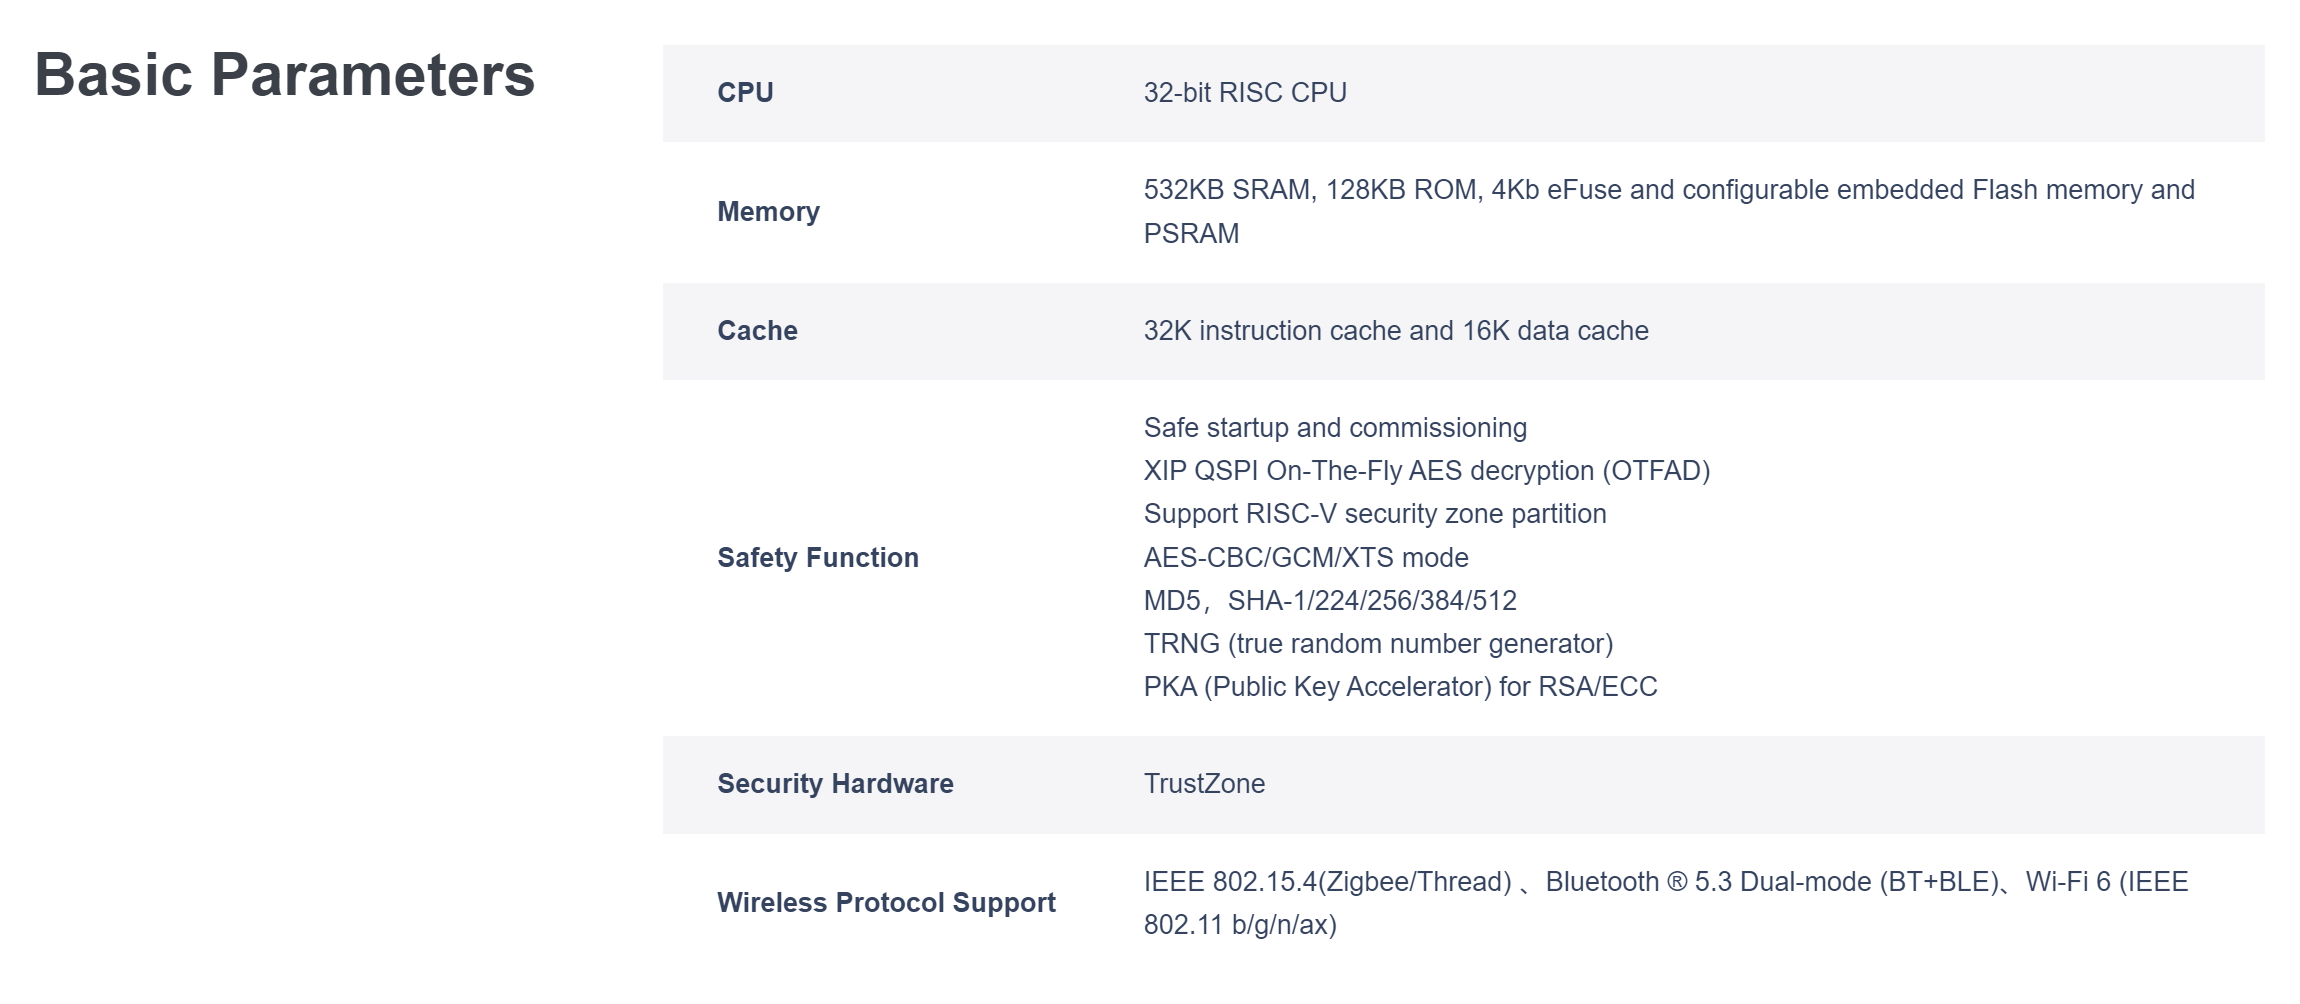Screen dimensions: 2300x1004
Task: Click the 32-bit RISC CPU value
Action: click(1245, 92)
